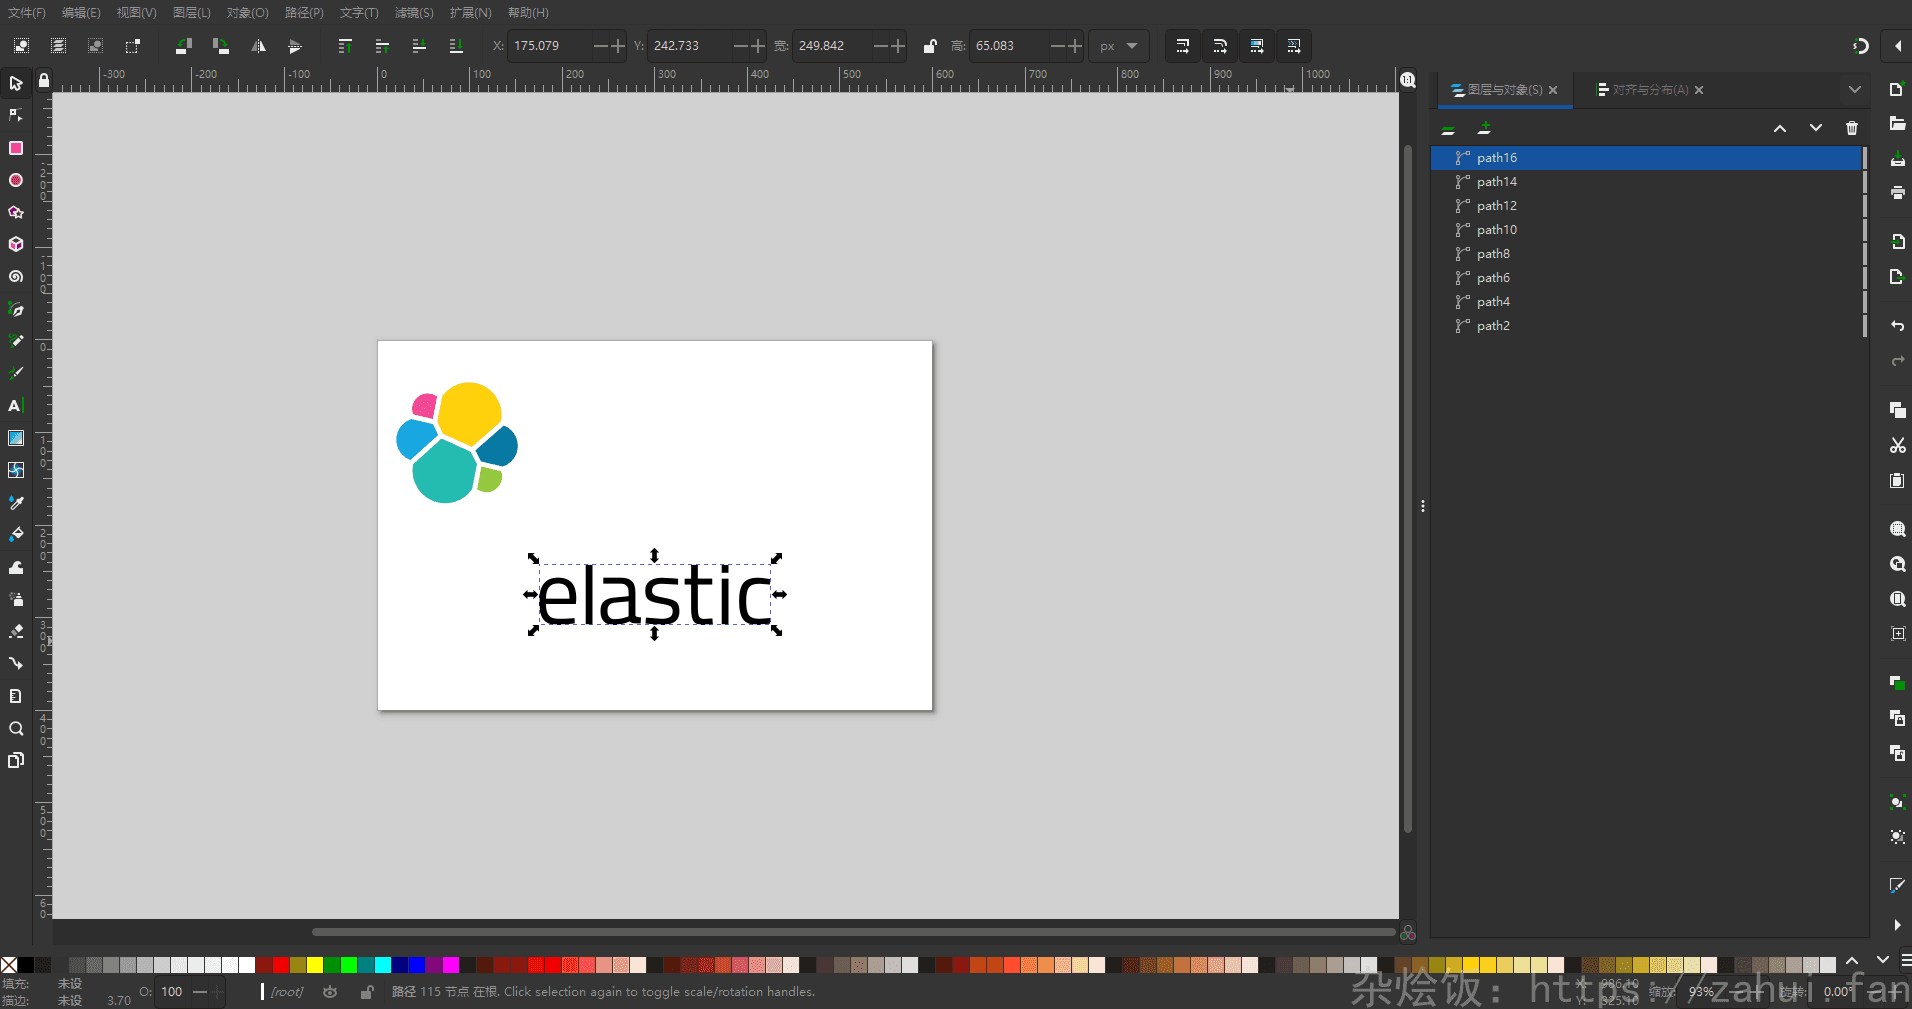Toggle the ruler guide lock icon
The height and width of the screenshot is (1009, 1912).
[44, 80]
